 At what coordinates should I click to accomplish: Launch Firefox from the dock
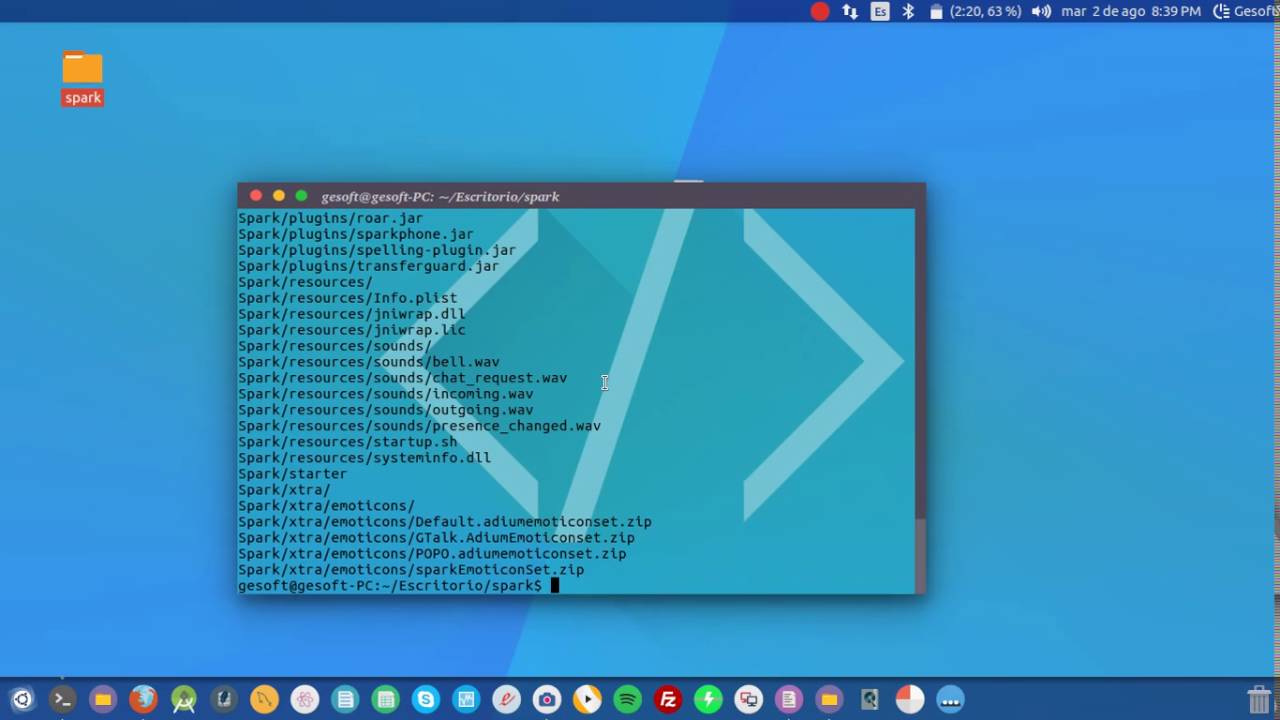click(x=143, y=700)
